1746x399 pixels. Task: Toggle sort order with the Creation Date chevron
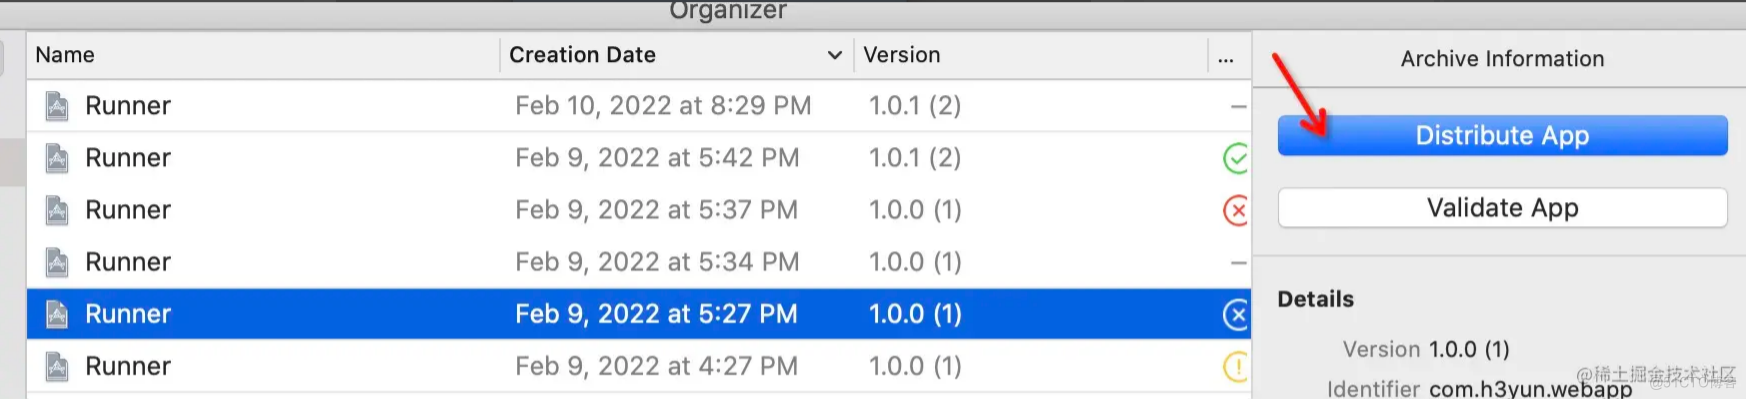(835, 55)
